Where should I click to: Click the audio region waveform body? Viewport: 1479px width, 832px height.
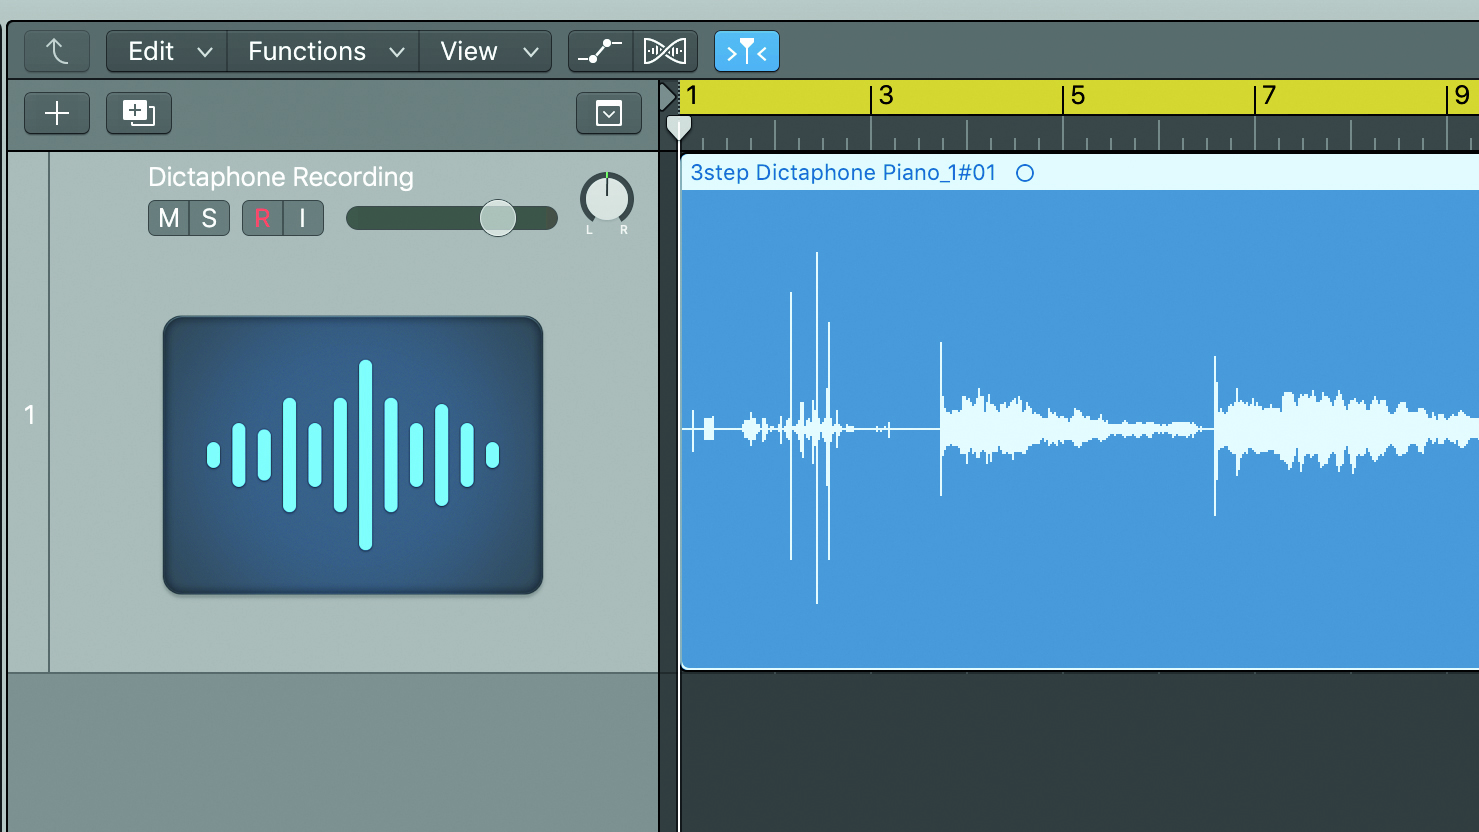pyautogui.click(x=1080, y=428)
